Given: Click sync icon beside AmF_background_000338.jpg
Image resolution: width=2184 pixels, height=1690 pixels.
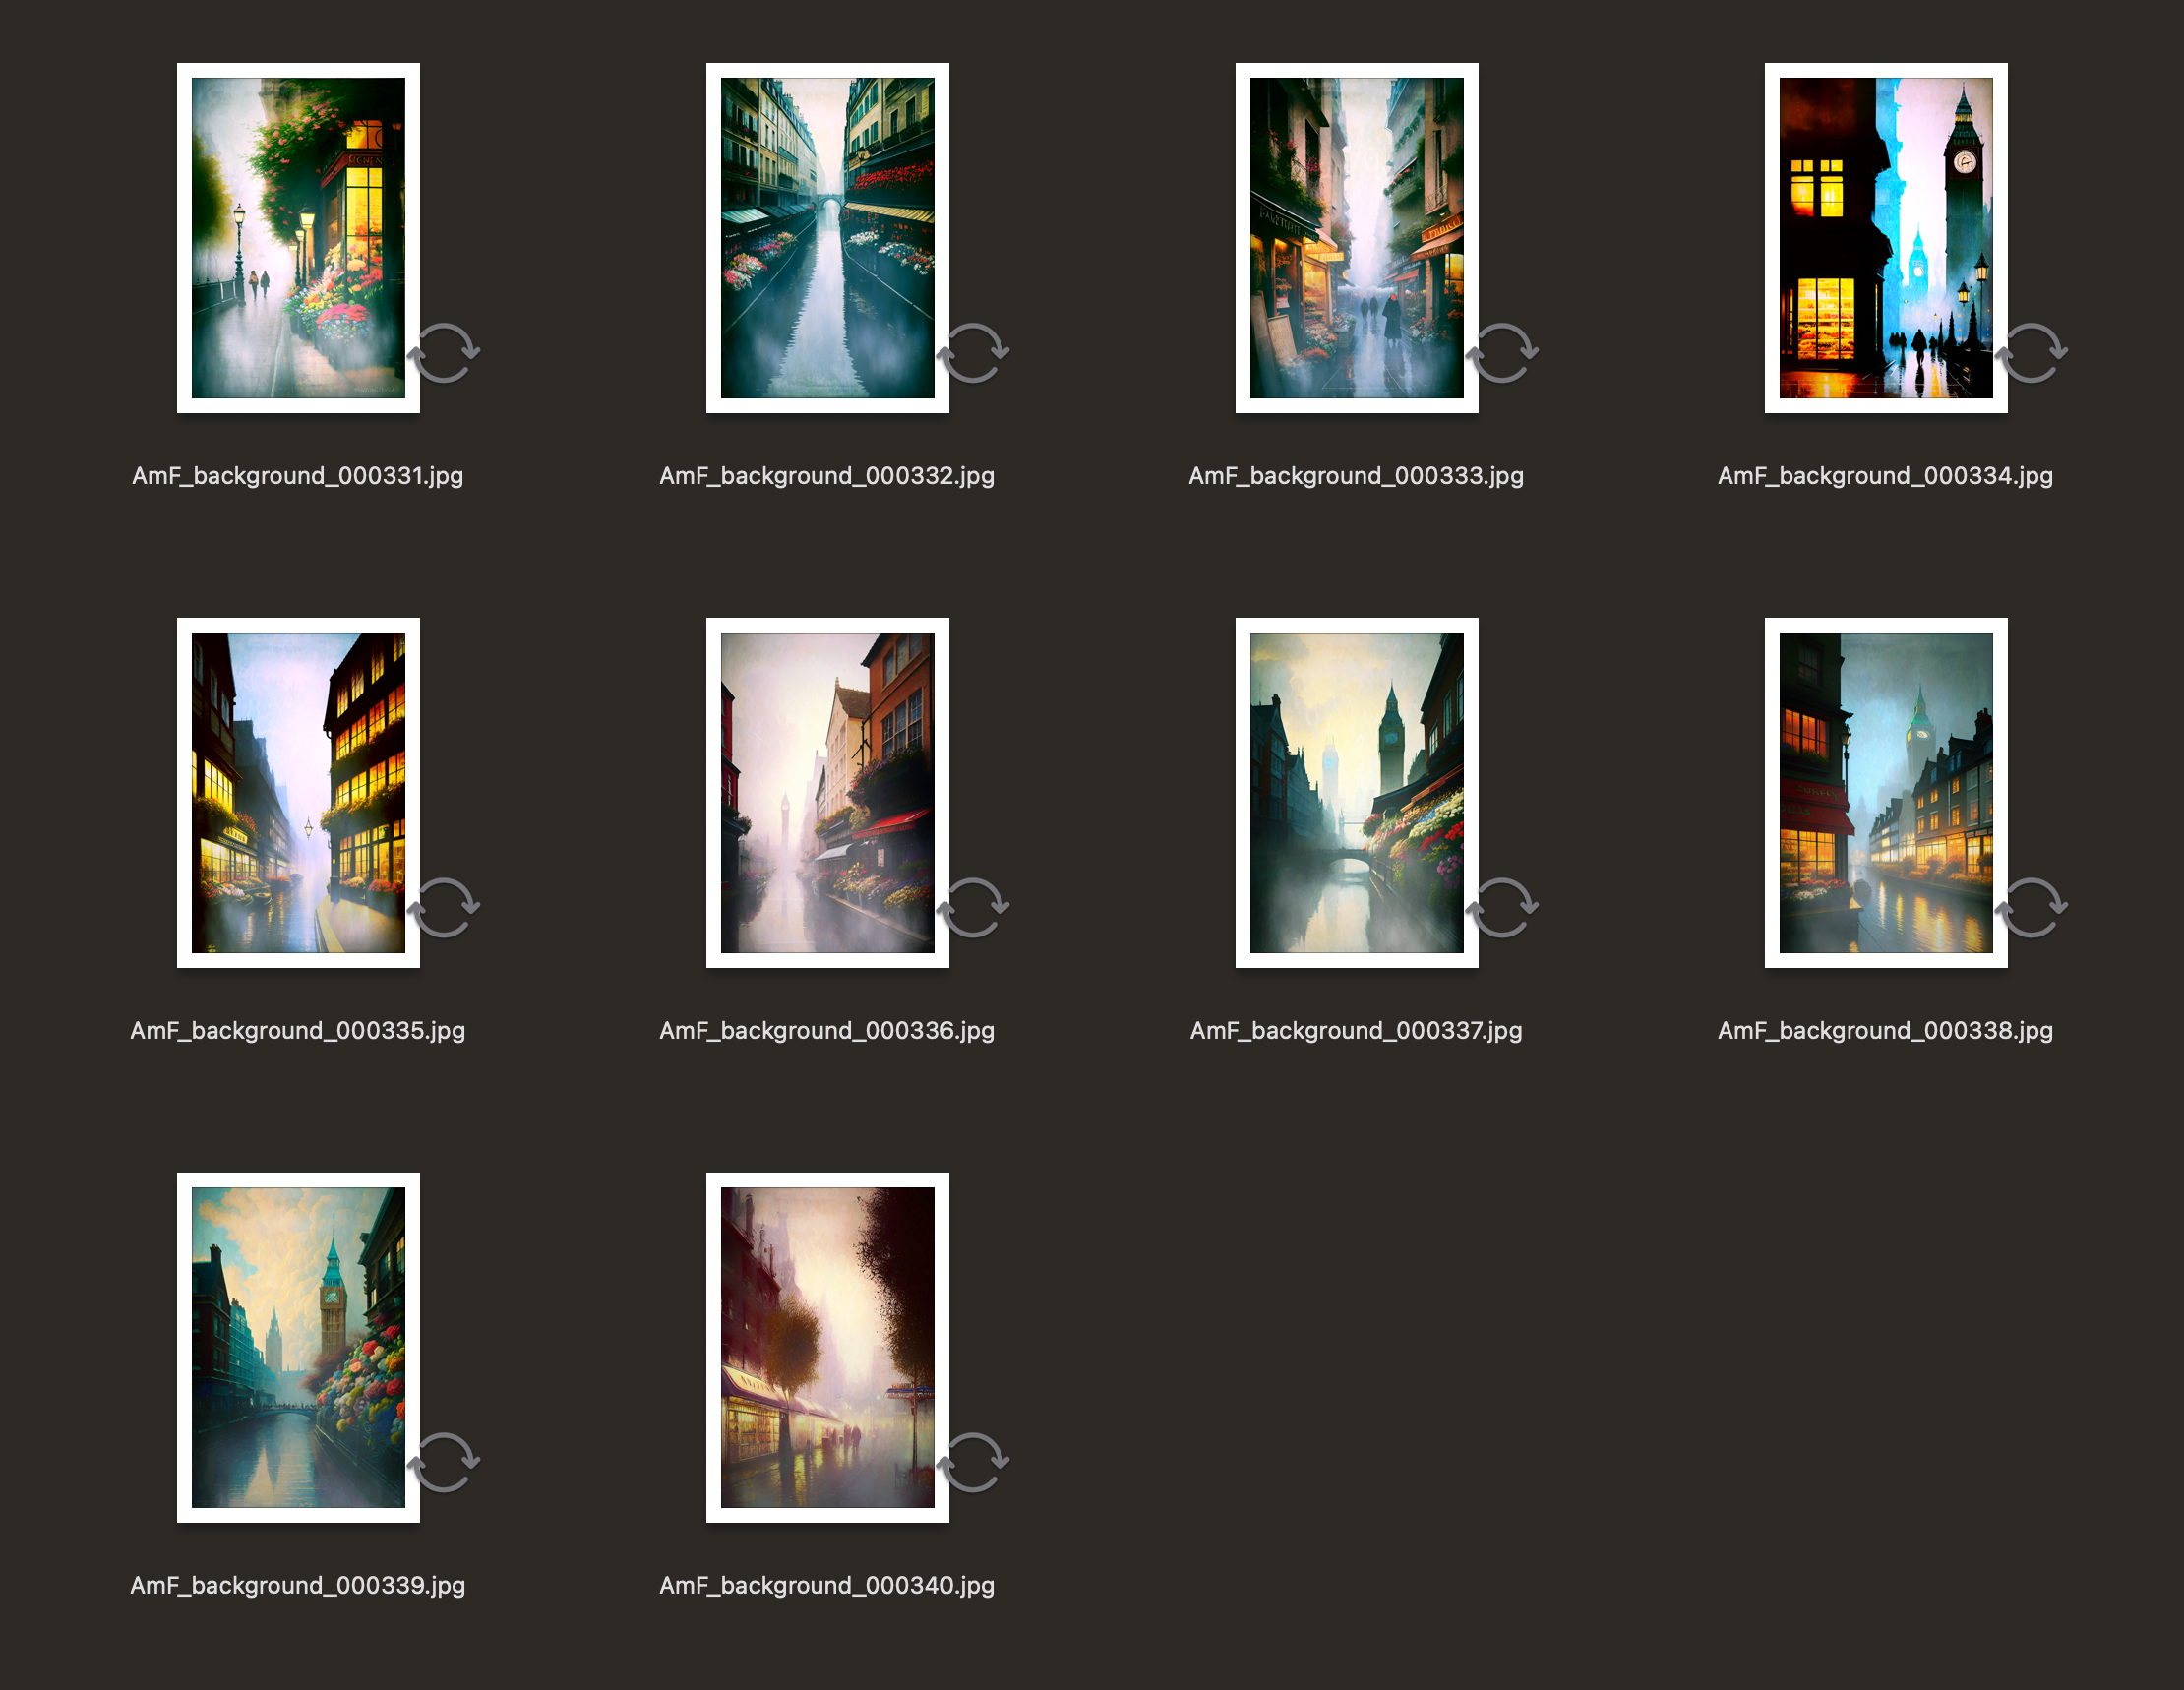Looking at the screenshot, I should (x=2032, y=908).
